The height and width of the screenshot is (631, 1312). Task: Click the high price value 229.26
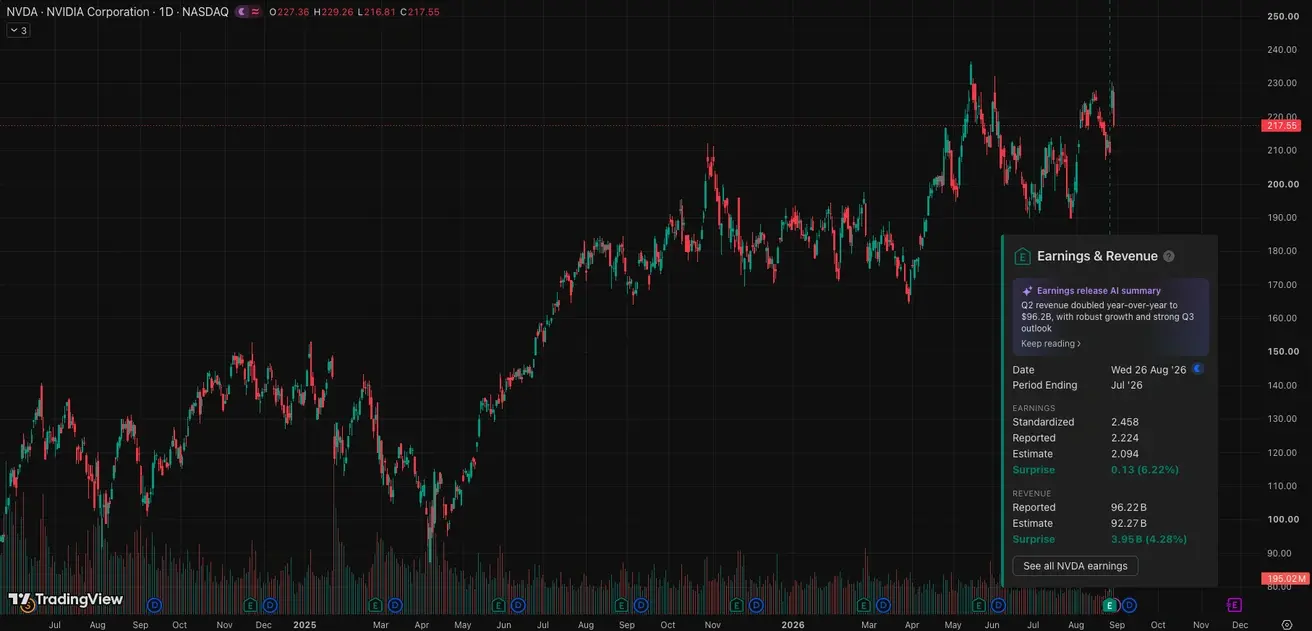pos(337,12)
